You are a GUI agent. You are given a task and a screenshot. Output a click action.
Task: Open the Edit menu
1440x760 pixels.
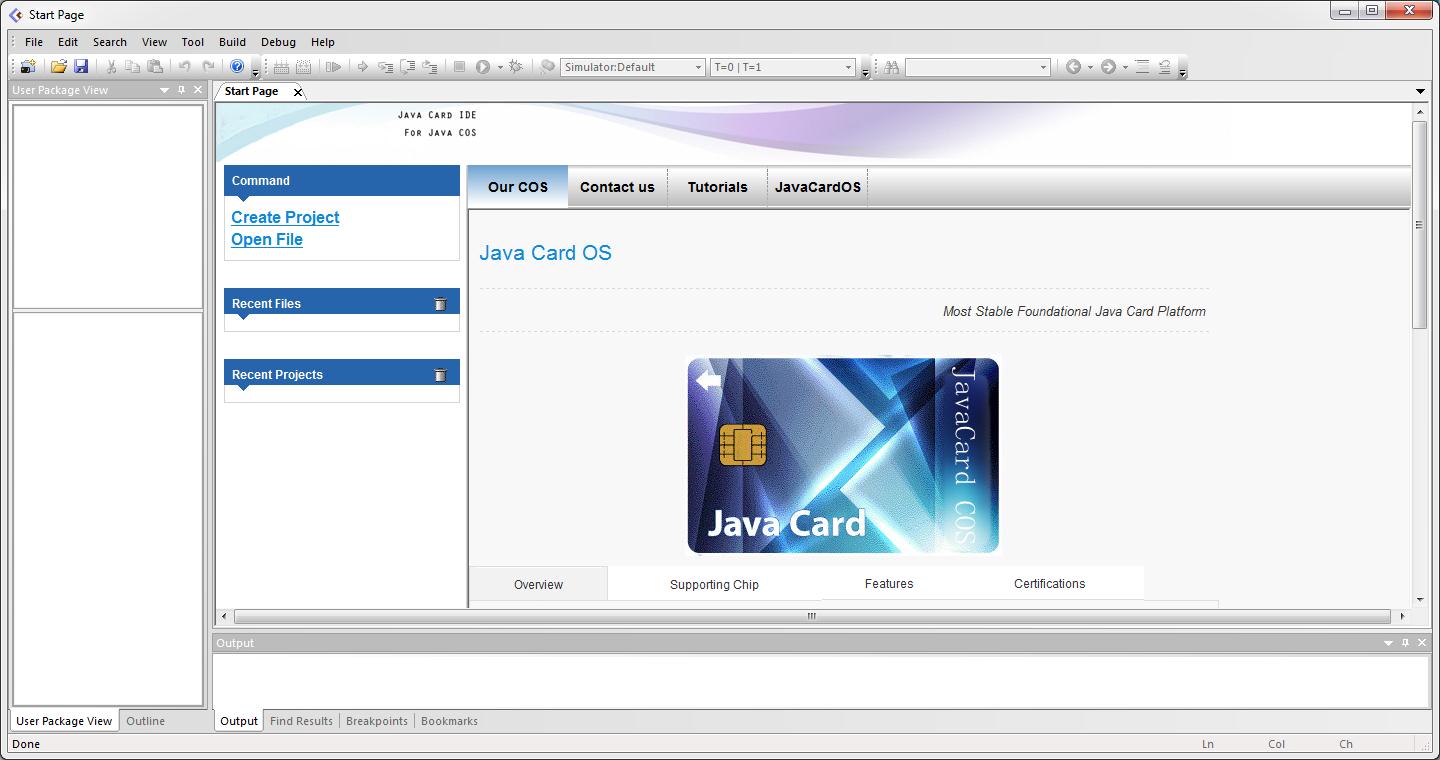click(68, 42)
